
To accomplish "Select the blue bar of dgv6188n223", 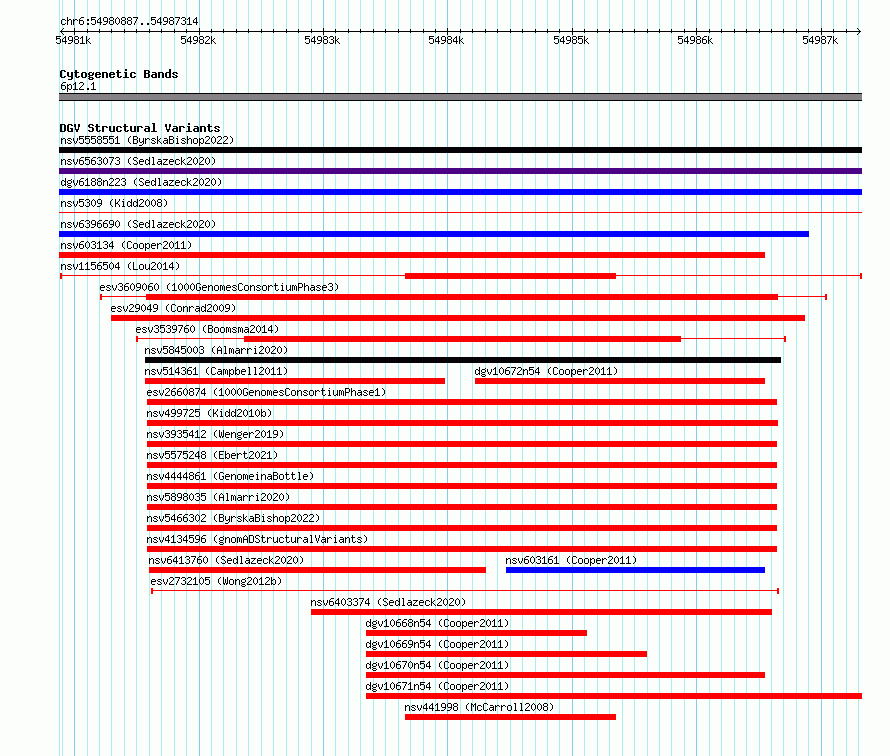I will [460, 192].
